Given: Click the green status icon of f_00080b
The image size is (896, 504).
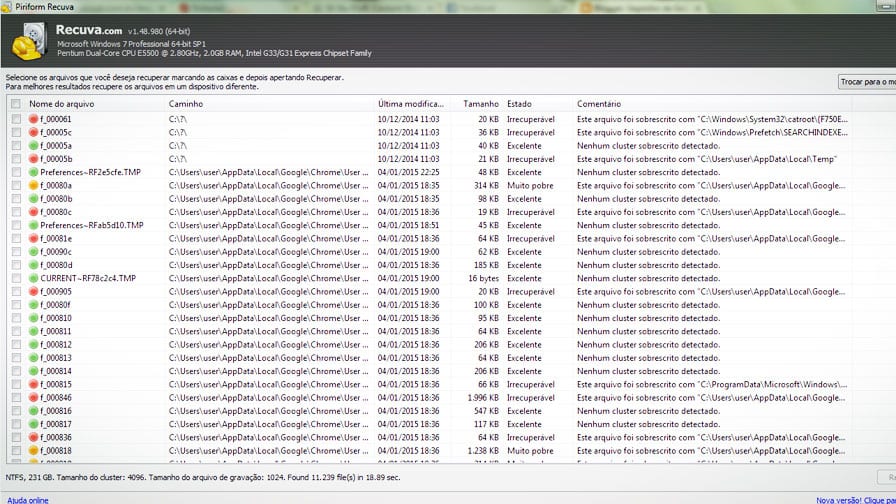Looking at the screenshot, I should coord(34,199).
